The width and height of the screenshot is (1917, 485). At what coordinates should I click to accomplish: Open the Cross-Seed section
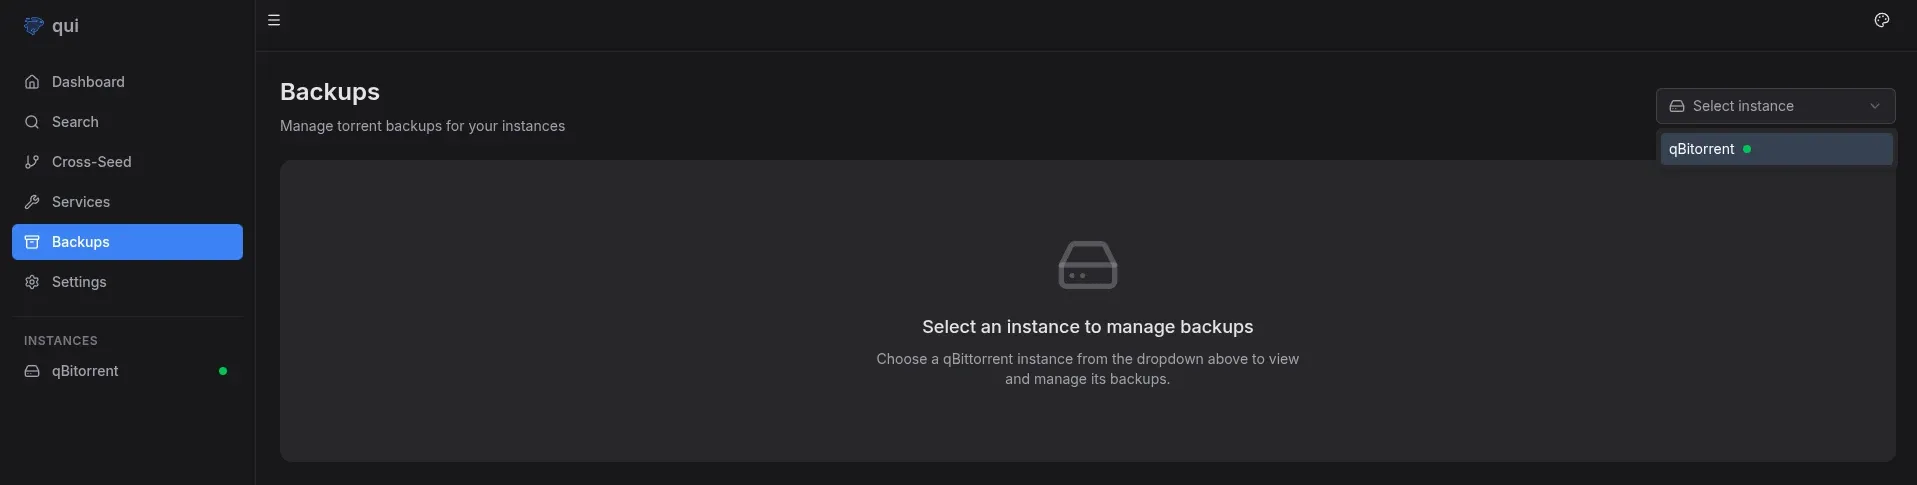91,162
